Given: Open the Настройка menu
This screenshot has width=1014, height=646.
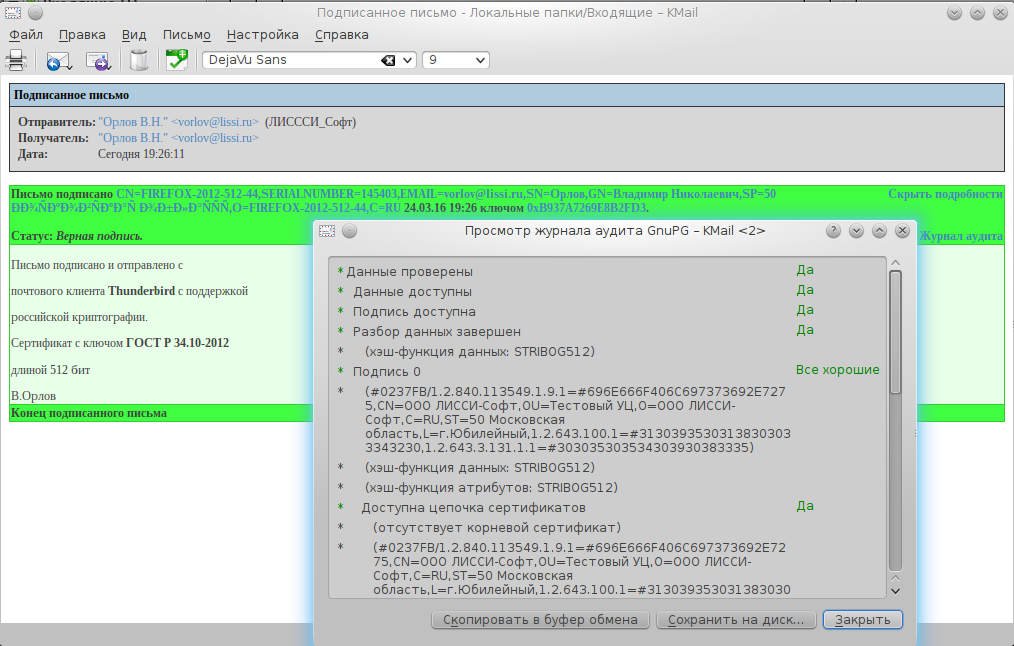Looking at the screenshot, I should pyautogui.click(x=263, y=35).
